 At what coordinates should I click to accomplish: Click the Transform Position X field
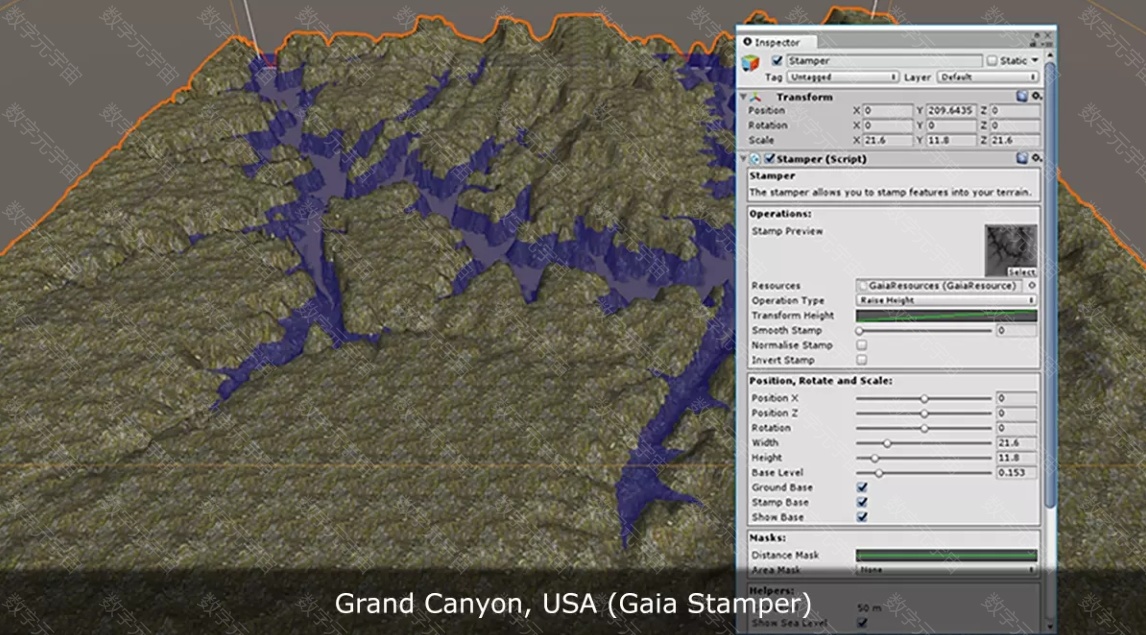click(x=888, y=110)
